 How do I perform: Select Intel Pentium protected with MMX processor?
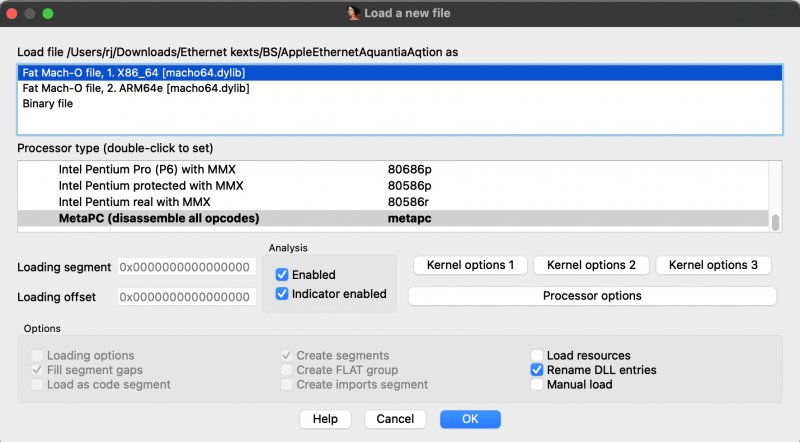coord(393,185)
